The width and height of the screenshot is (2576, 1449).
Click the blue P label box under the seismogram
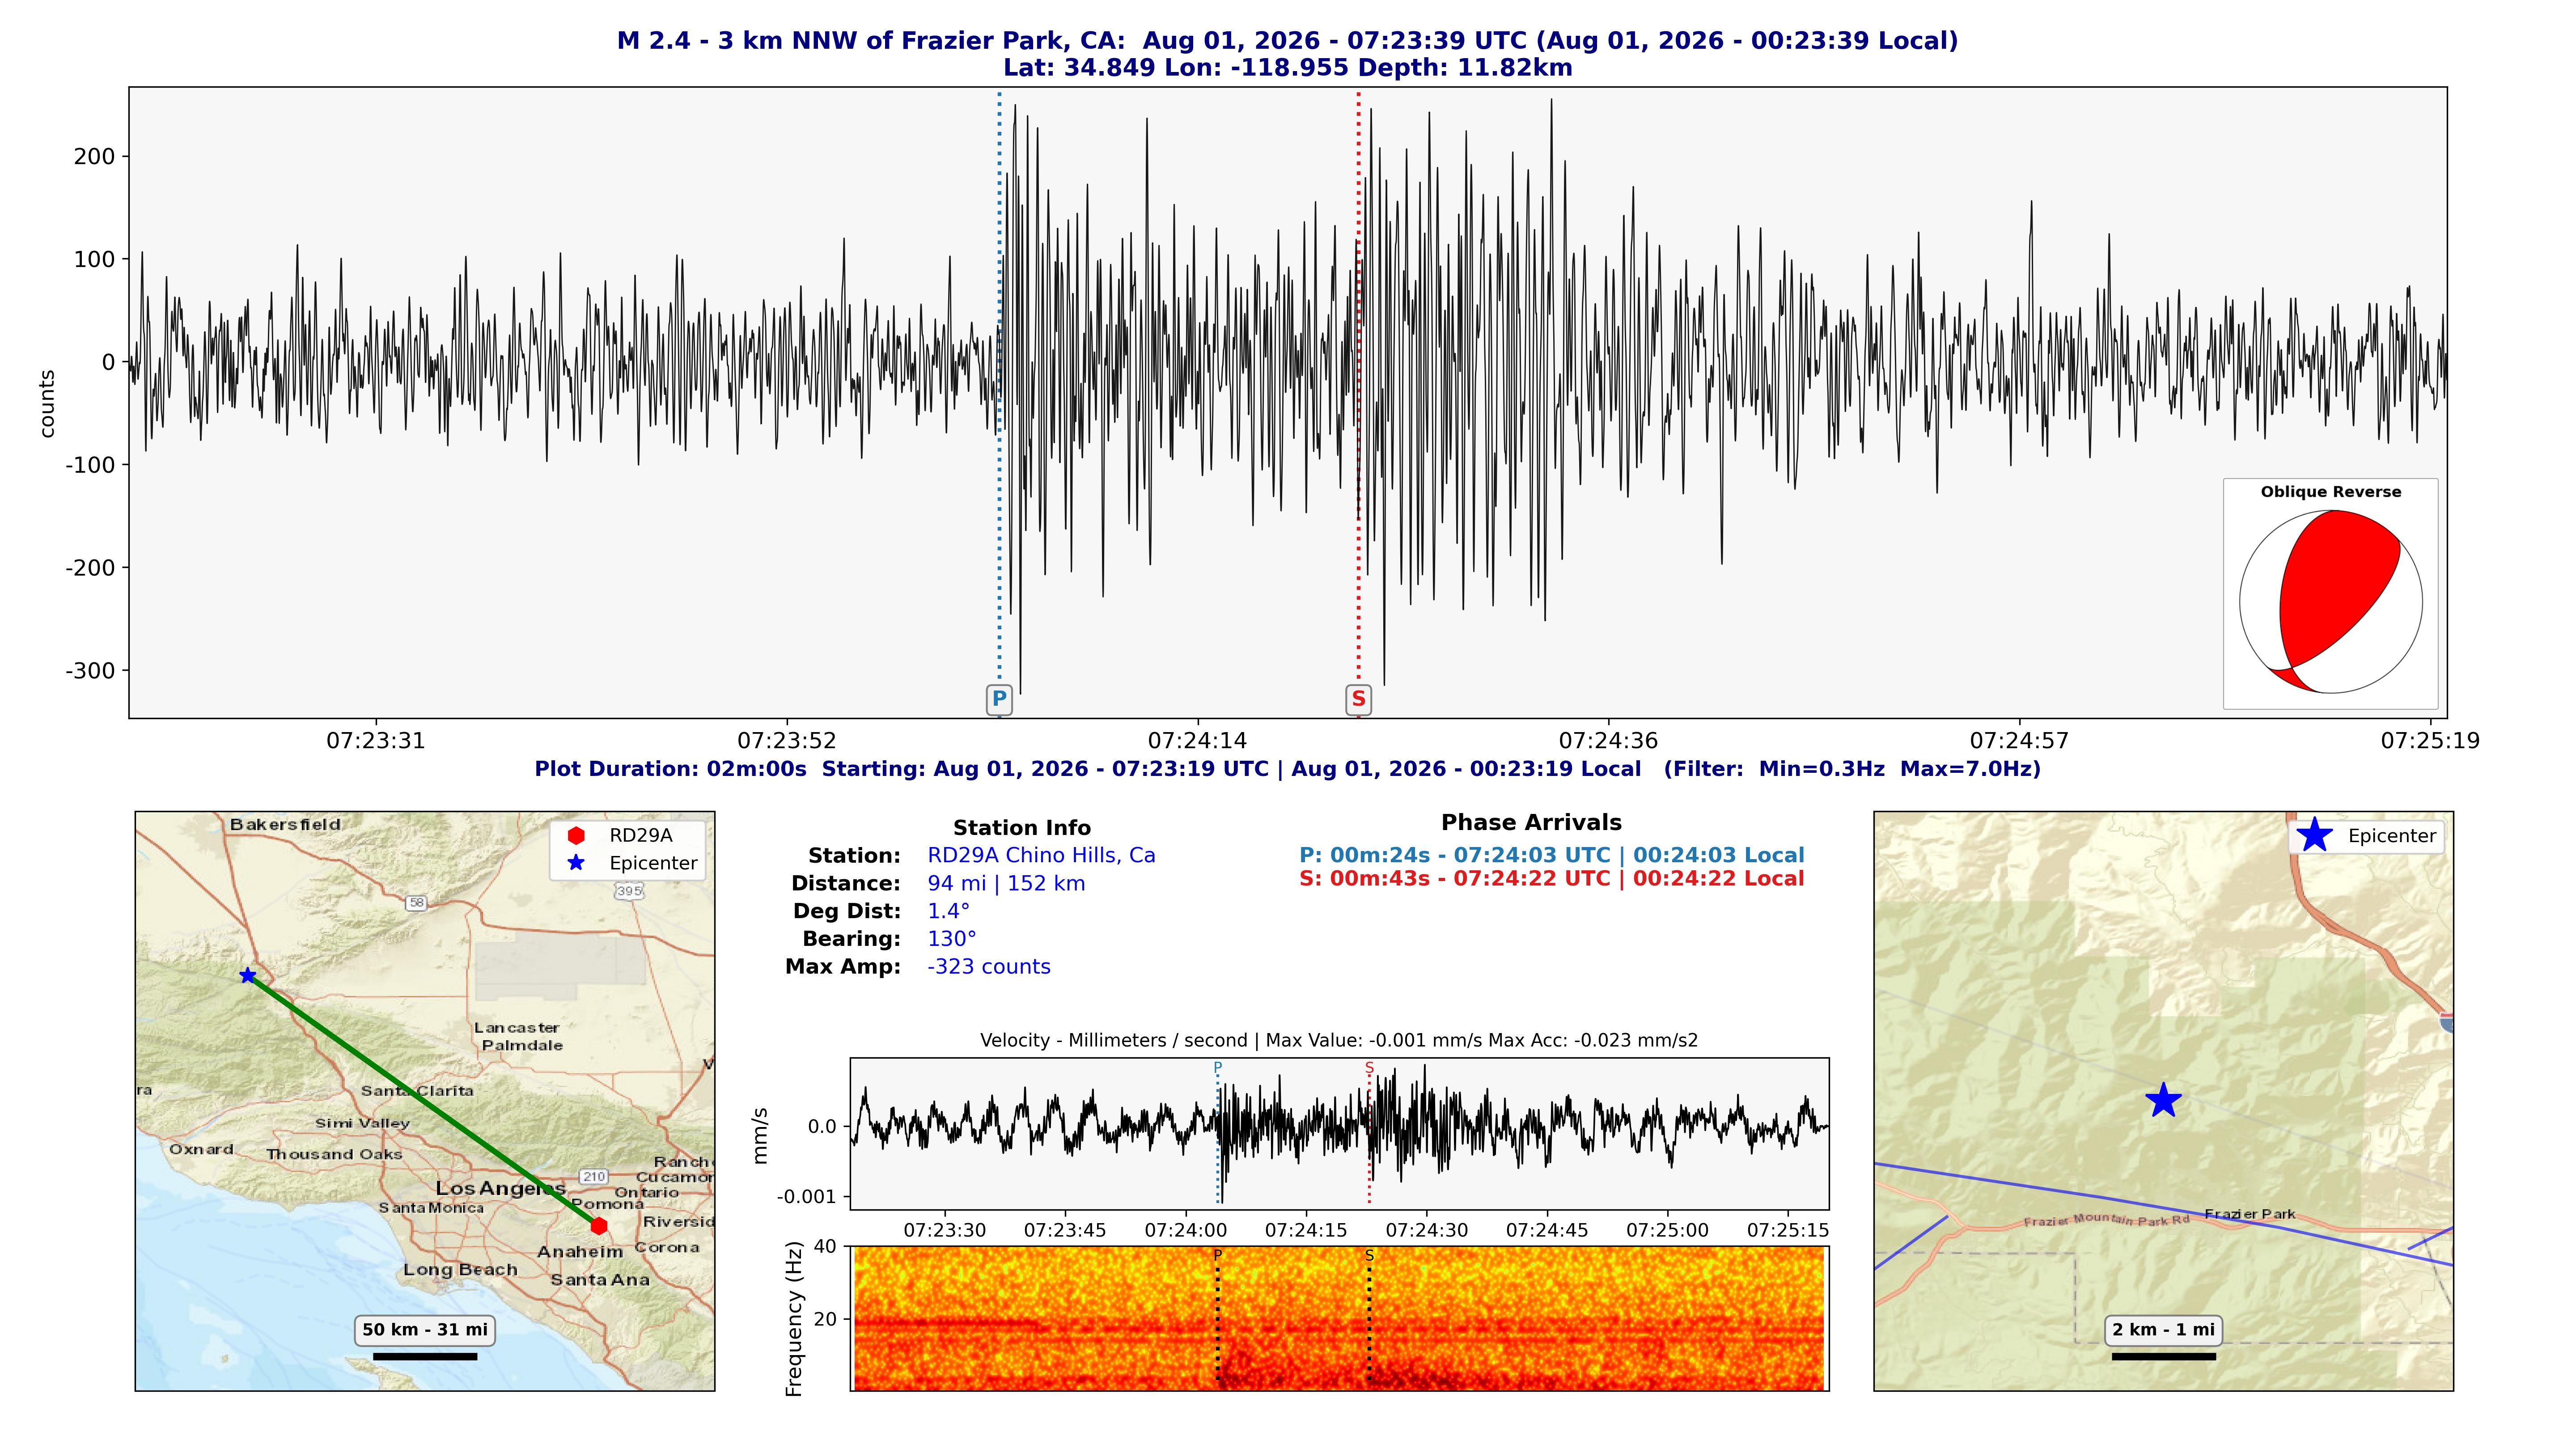[999, 699]
